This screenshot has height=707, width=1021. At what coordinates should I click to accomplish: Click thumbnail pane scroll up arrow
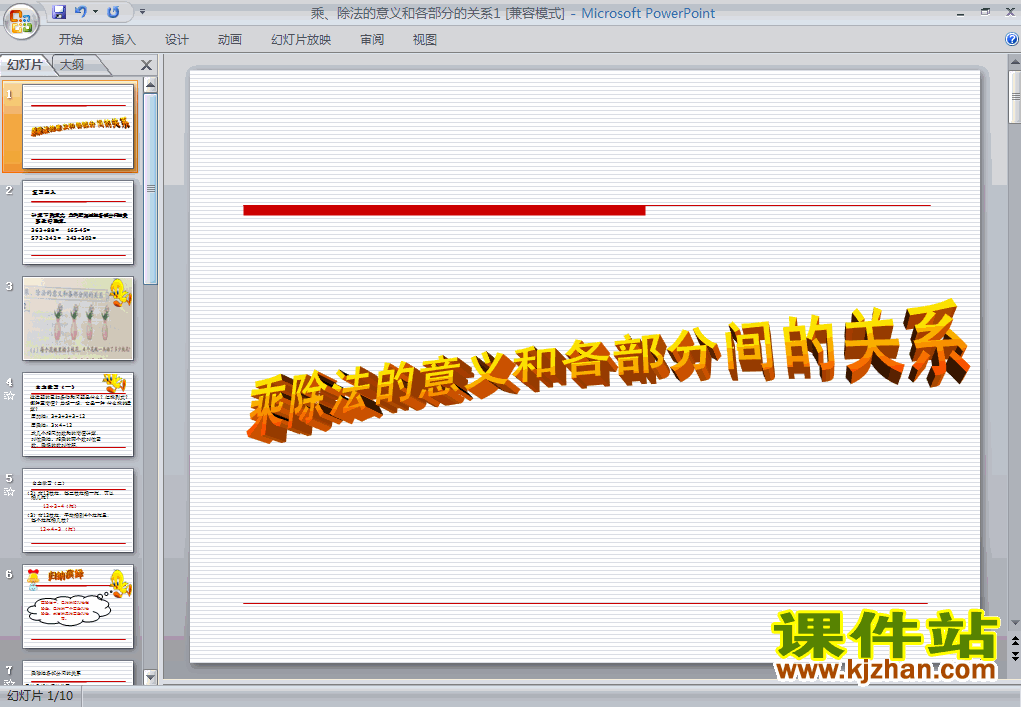tap(150, 85)
